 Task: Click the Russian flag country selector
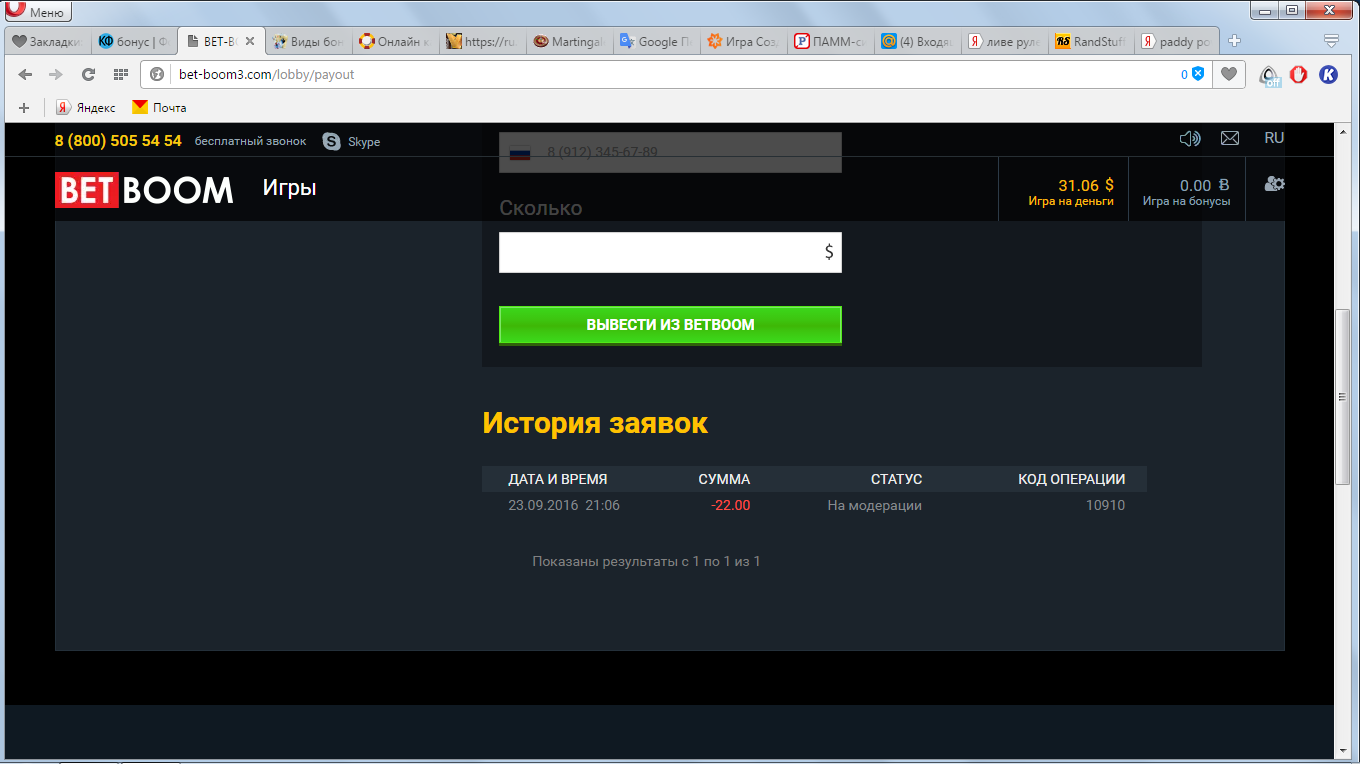(x=520, y=153)
